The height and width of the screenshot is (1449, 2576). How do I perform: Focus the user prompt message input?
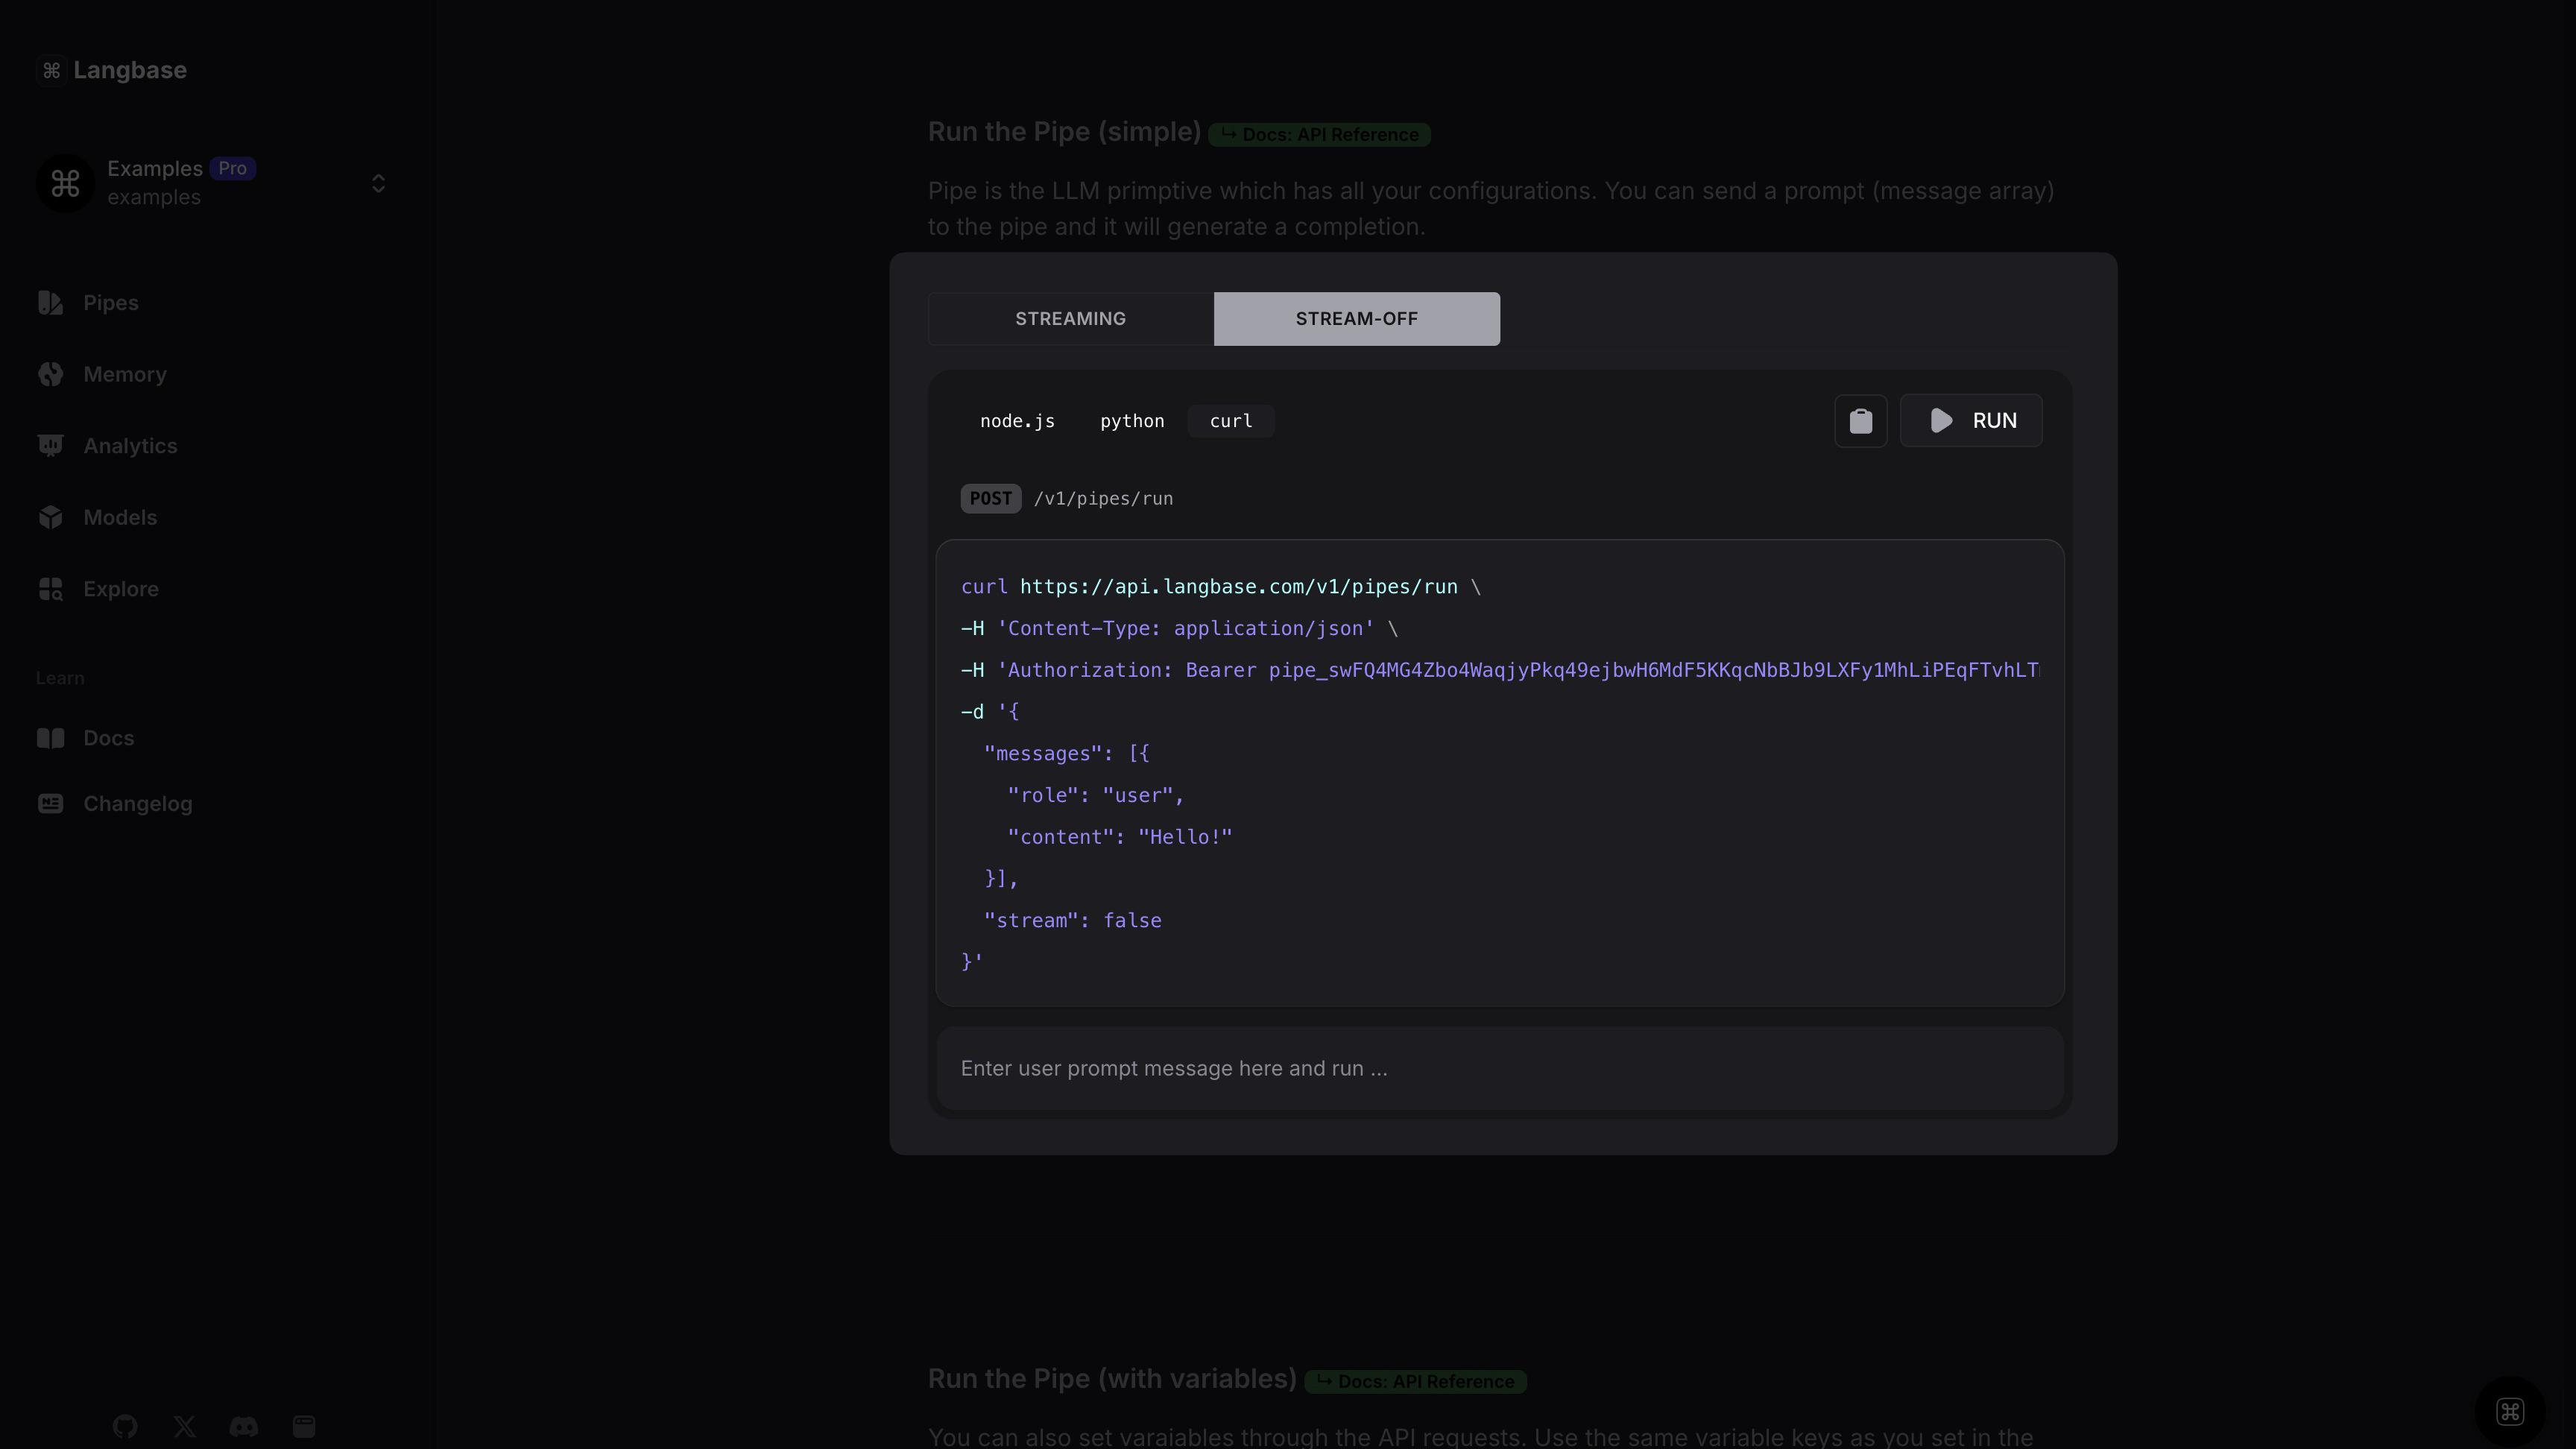(1500, 1069)
